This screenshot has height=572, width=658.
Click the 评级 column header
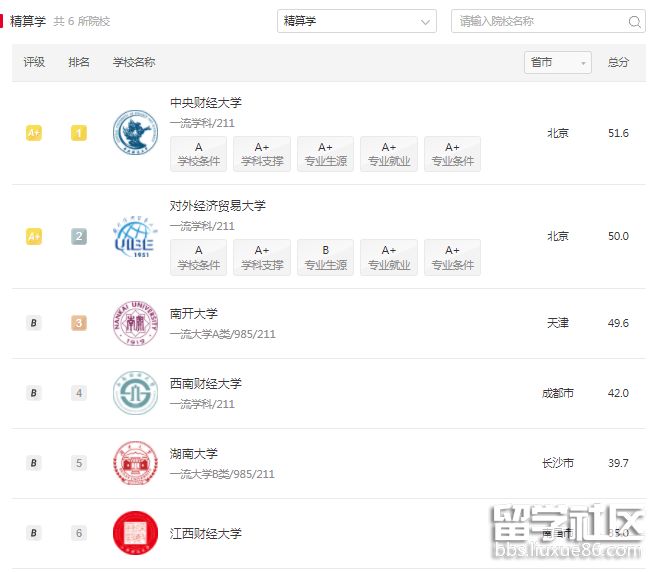point(34,62)
